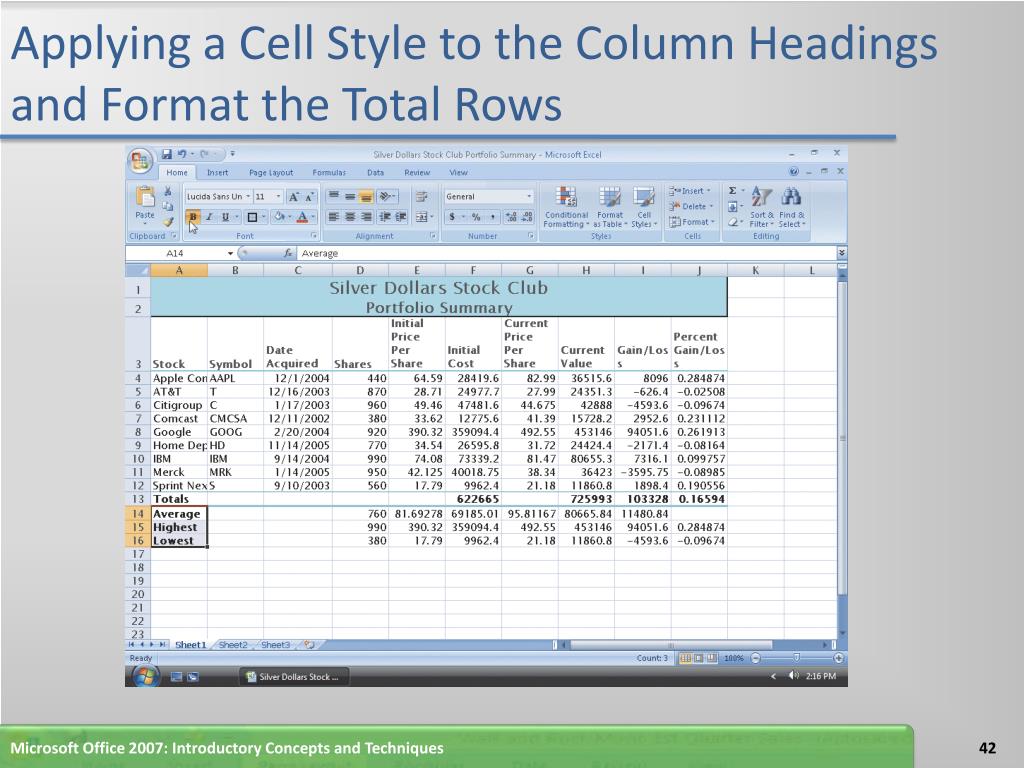Switch to Normal view in status bar
Image resolution: width=1024 pixels, height=768 pixels.
[686, 658]
